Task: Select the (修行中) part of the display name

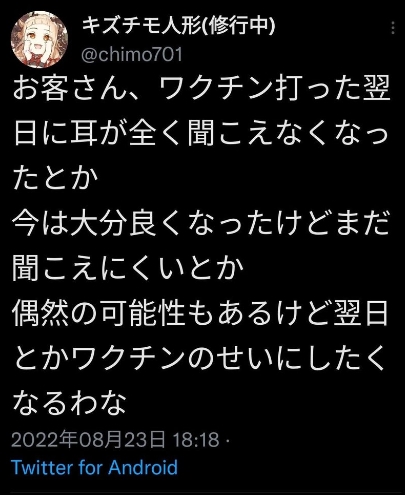Action: coord(238,26)
